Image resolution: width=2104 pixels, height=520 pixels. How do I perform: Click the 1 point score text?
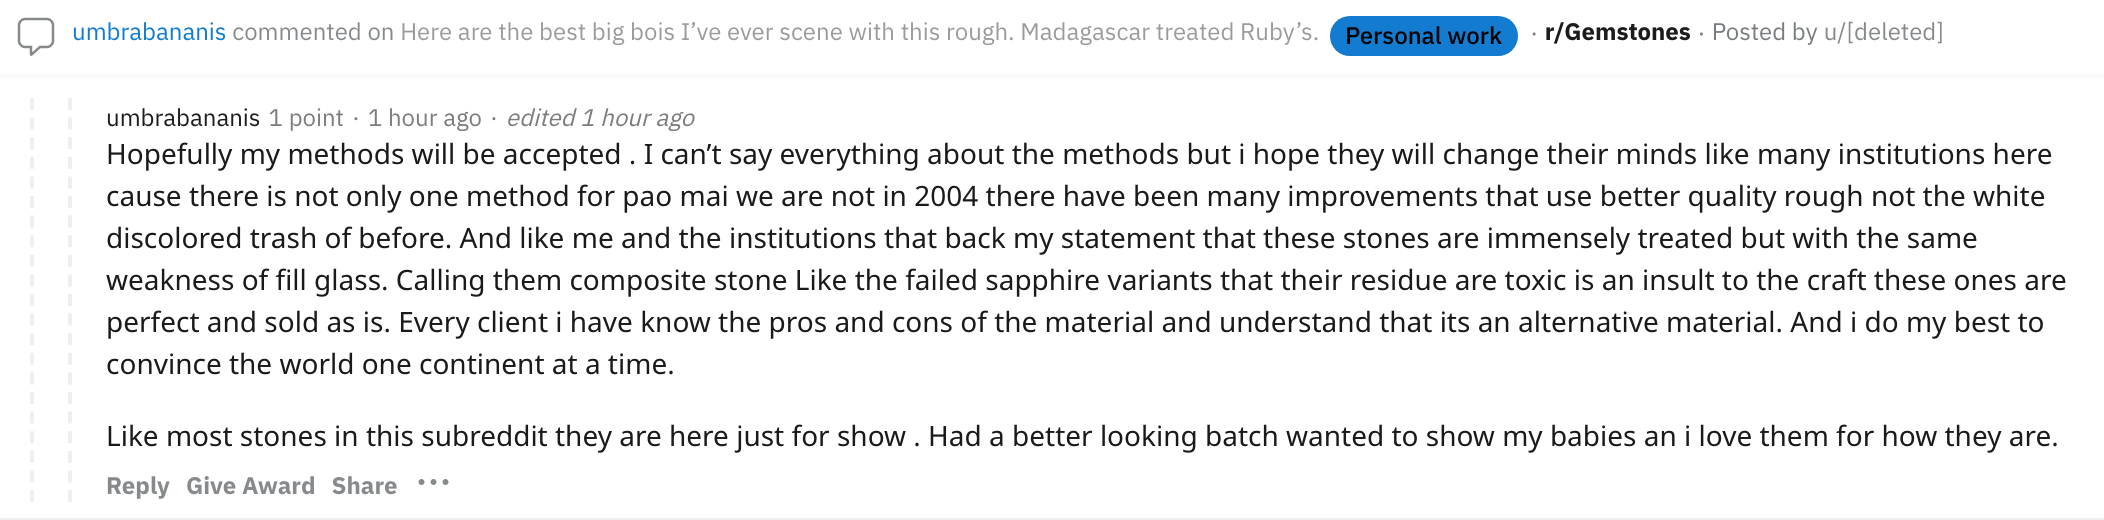tap(306, 118)
